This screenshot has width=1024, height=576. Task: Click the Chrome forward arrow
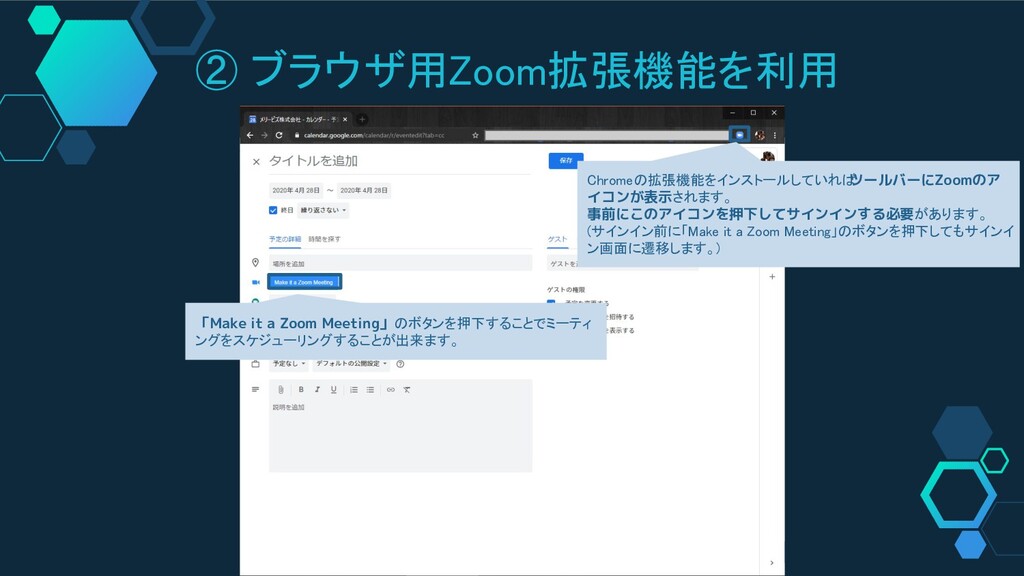[264, 135]
